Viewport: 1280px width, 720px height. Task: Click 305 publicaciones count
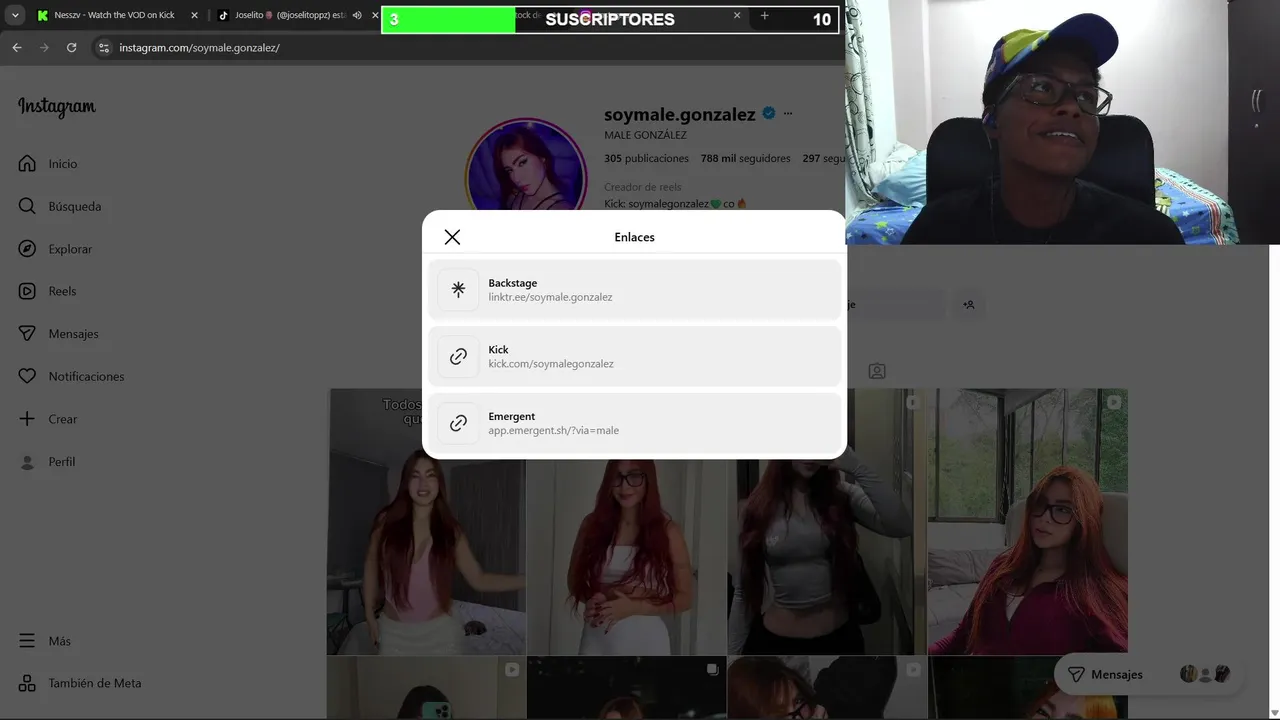[x=646, y=158]
